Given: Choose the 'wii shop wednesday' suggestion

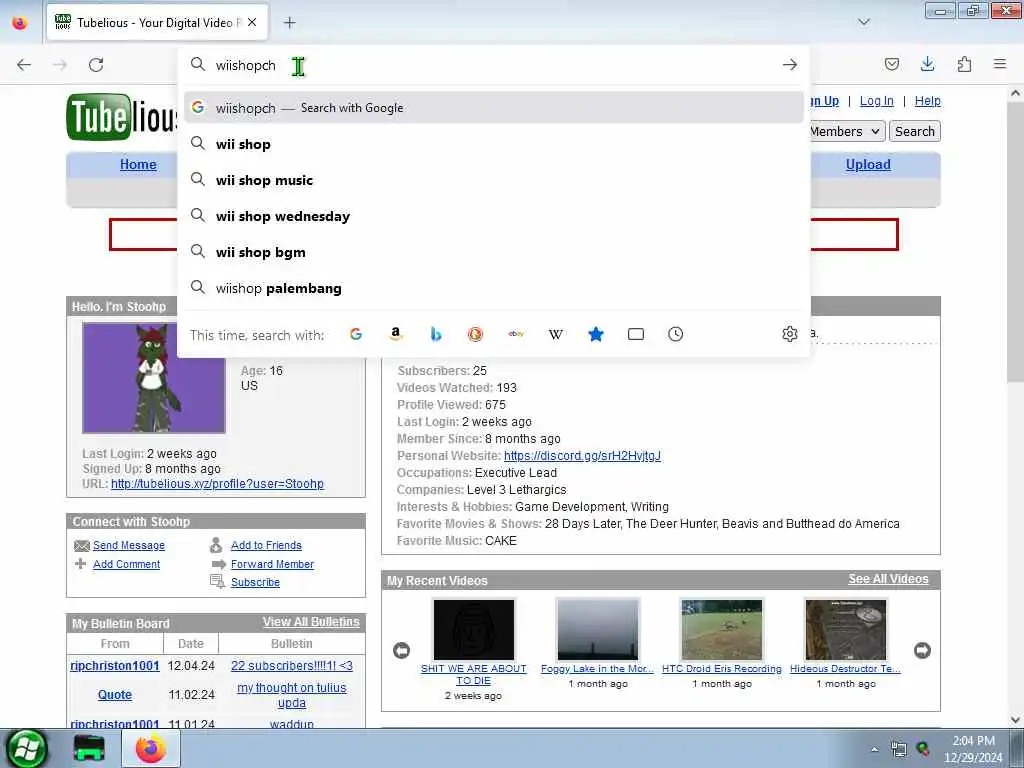Looking at the screenshot, I should [494, 216].
